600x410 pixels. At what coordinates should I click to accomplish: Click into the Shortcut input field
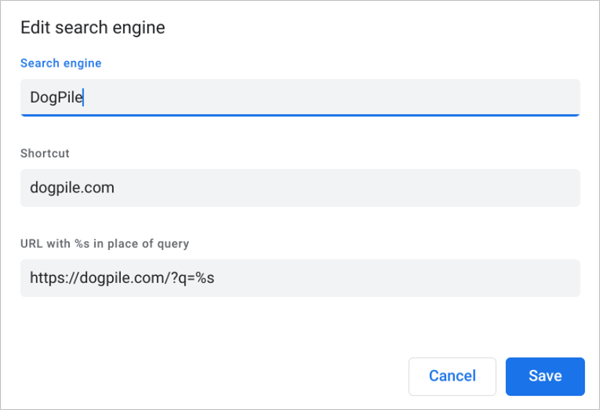(300, 187)
